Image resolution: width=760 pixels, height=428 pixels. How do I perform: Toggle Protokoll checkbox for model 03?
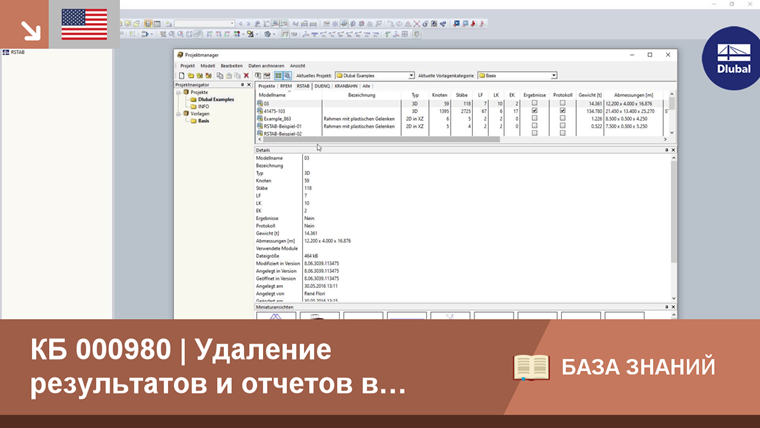(x=563, y=103)
